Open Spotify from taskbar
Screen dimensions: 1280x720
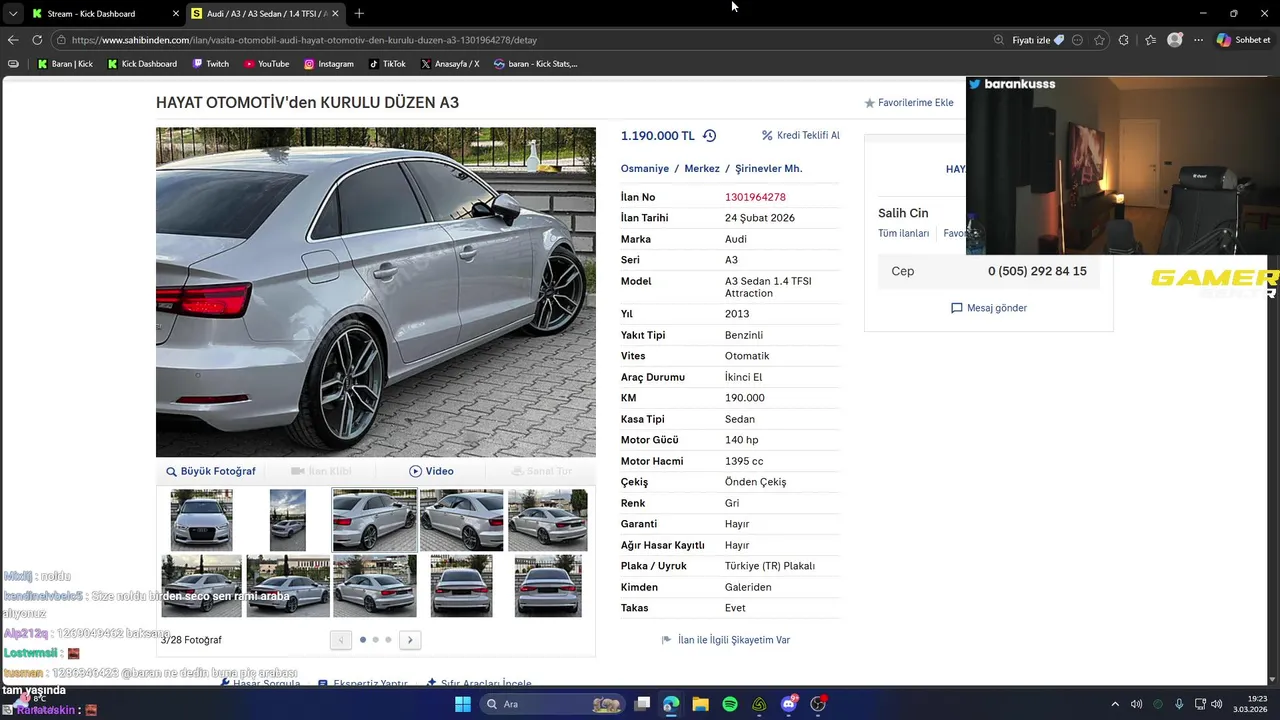(730, 704)
